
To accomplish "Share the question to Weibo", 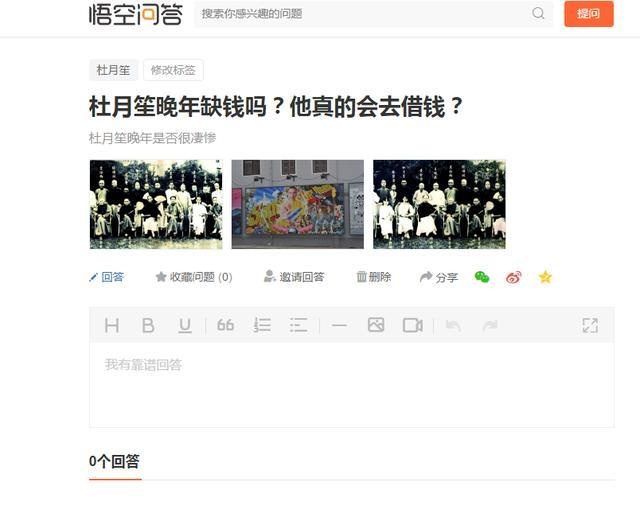I will [513, 277].
